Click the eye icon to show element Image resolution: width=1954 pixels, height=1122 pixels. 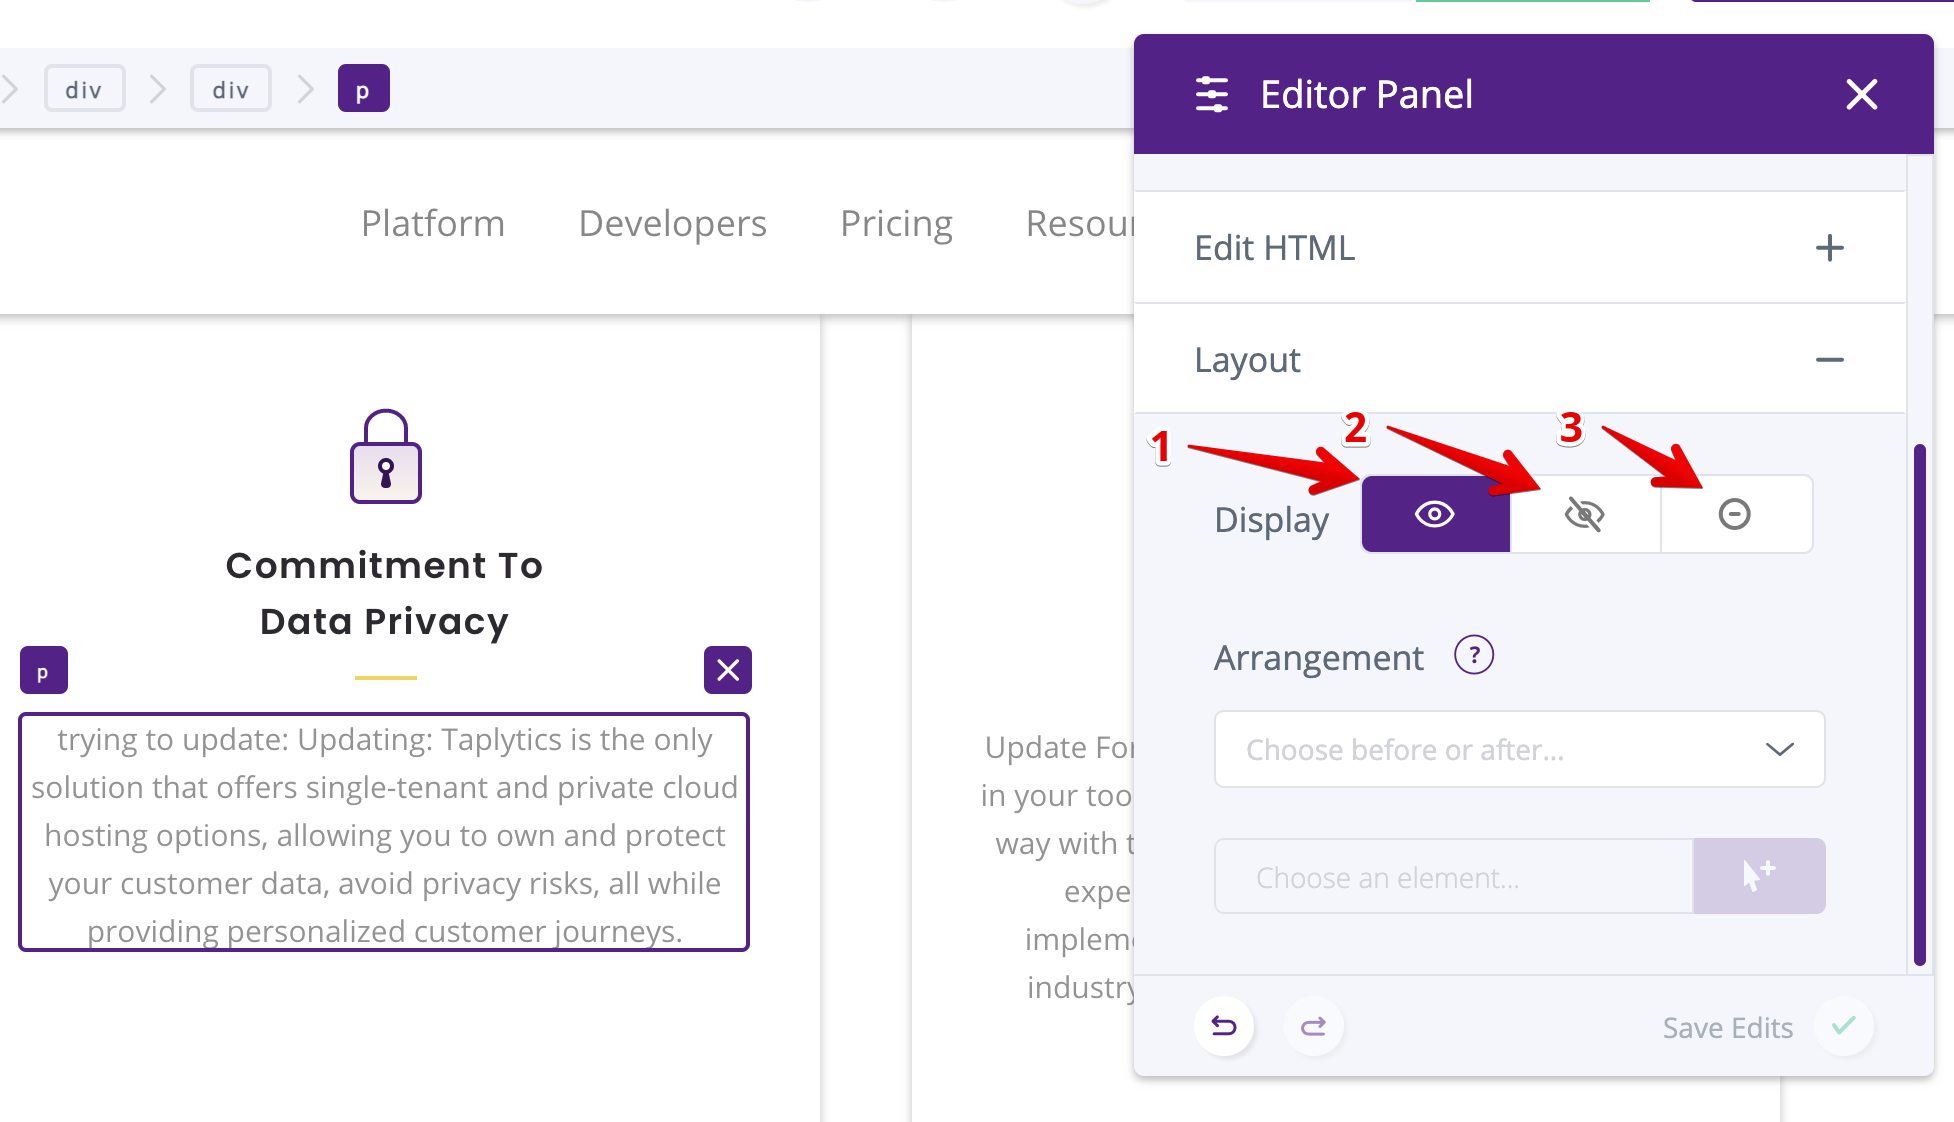[x=1433, y=514]
